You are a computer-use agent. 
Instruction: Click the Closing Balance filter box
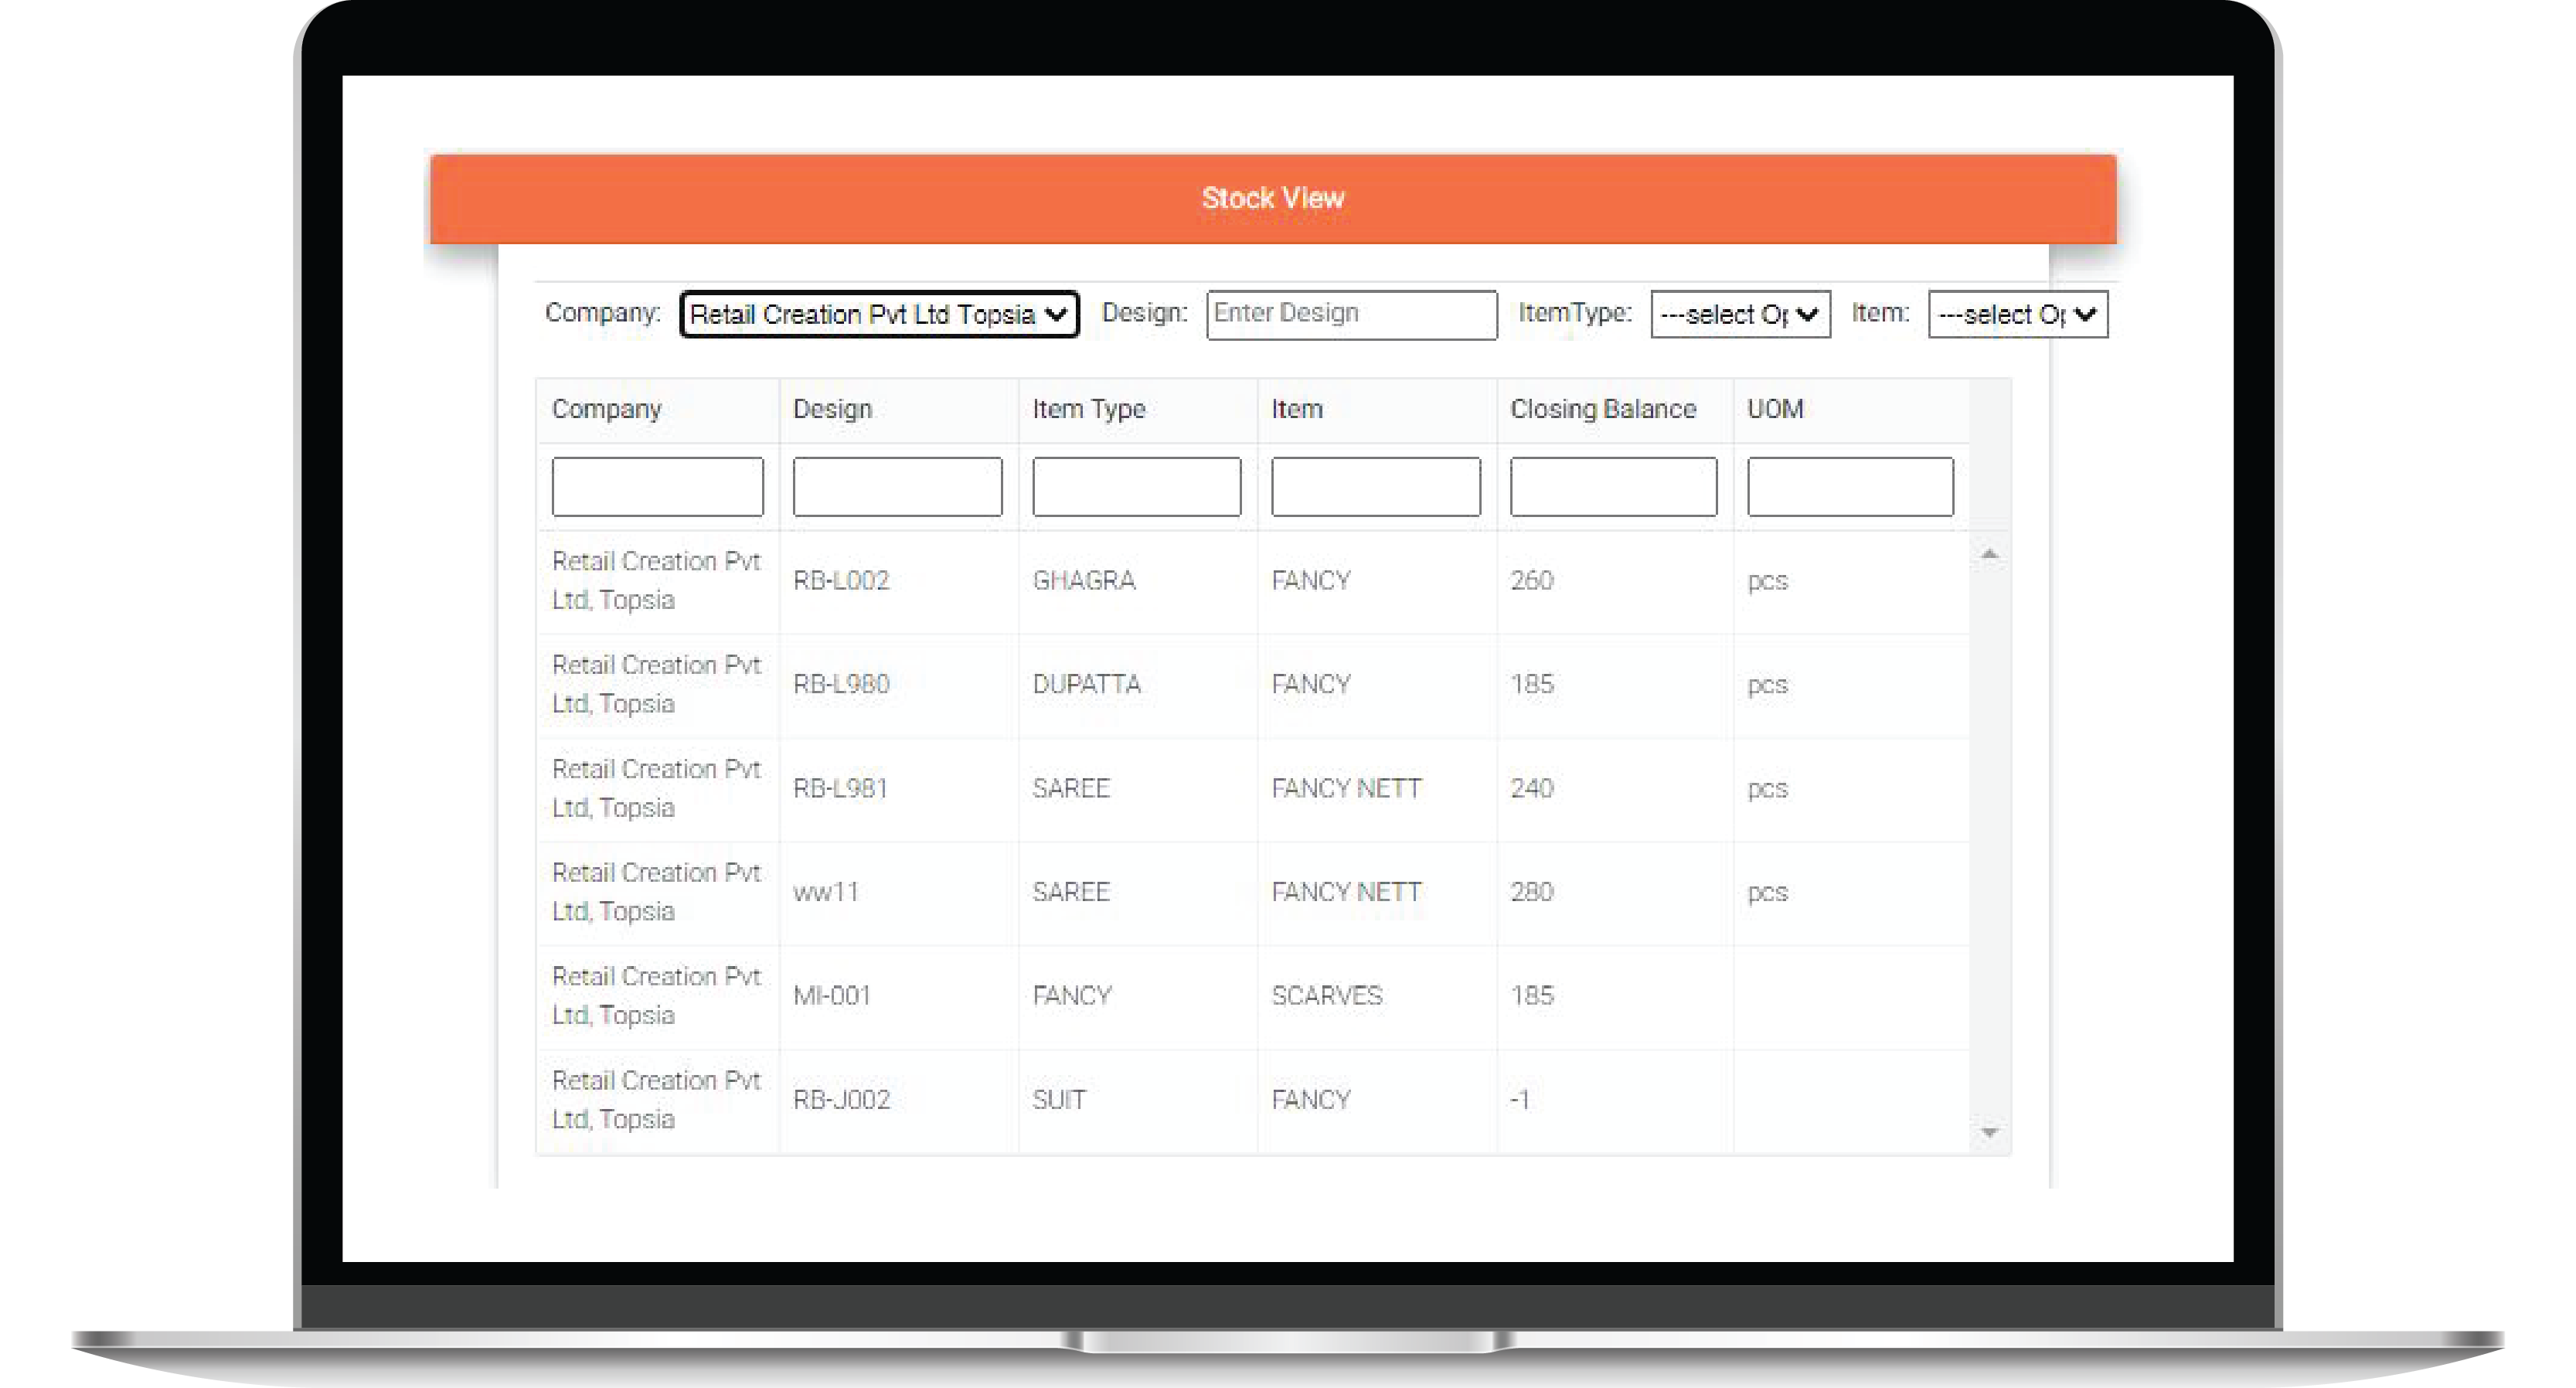[1612, 486]
